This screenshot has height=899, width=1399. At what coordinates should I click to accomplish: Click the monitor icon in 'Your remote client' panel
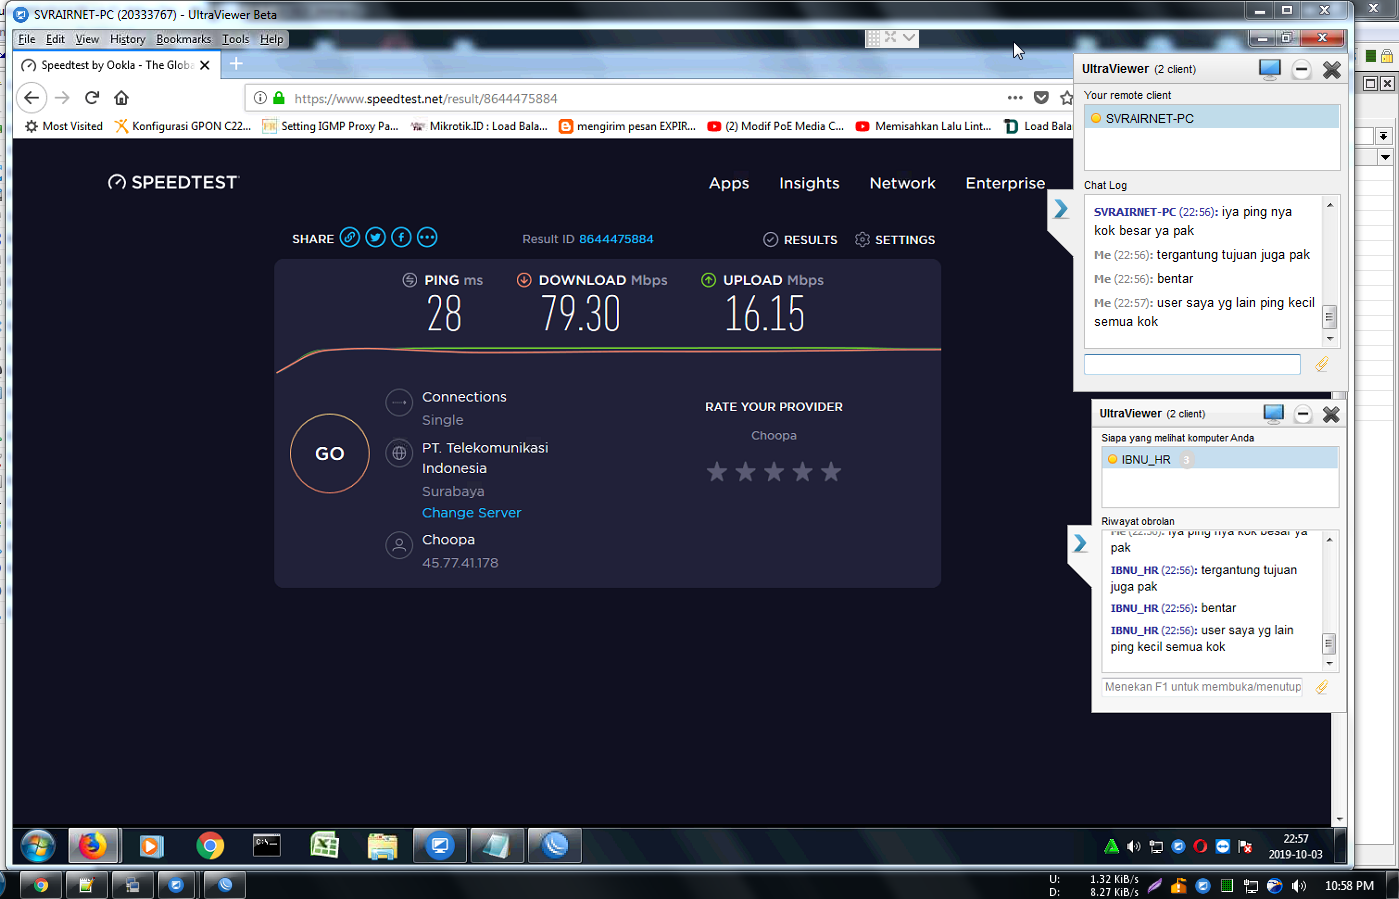point(1269,69)
